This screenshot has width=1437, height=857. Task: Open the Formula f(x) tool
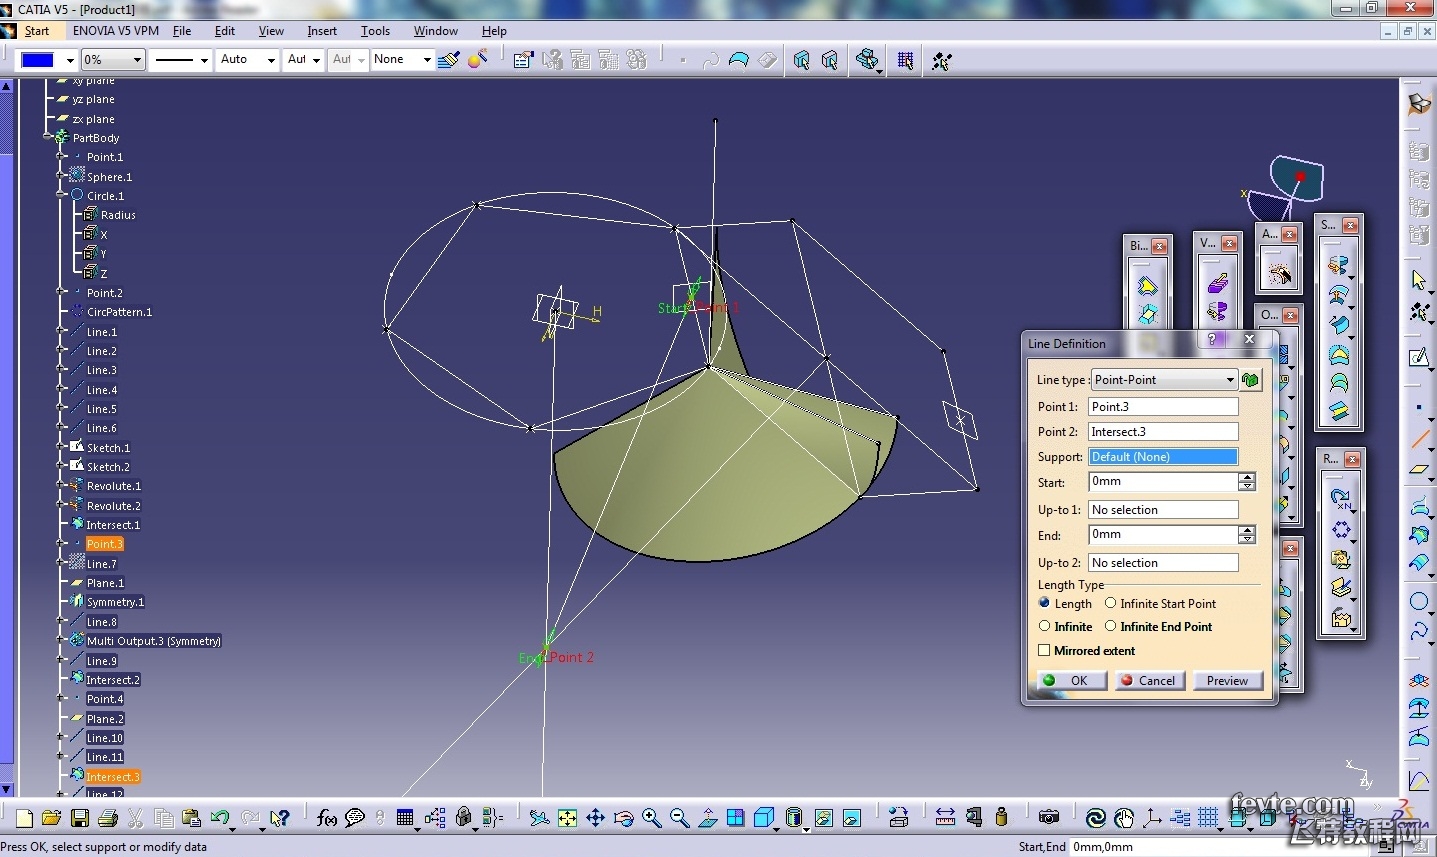(327, 818)
